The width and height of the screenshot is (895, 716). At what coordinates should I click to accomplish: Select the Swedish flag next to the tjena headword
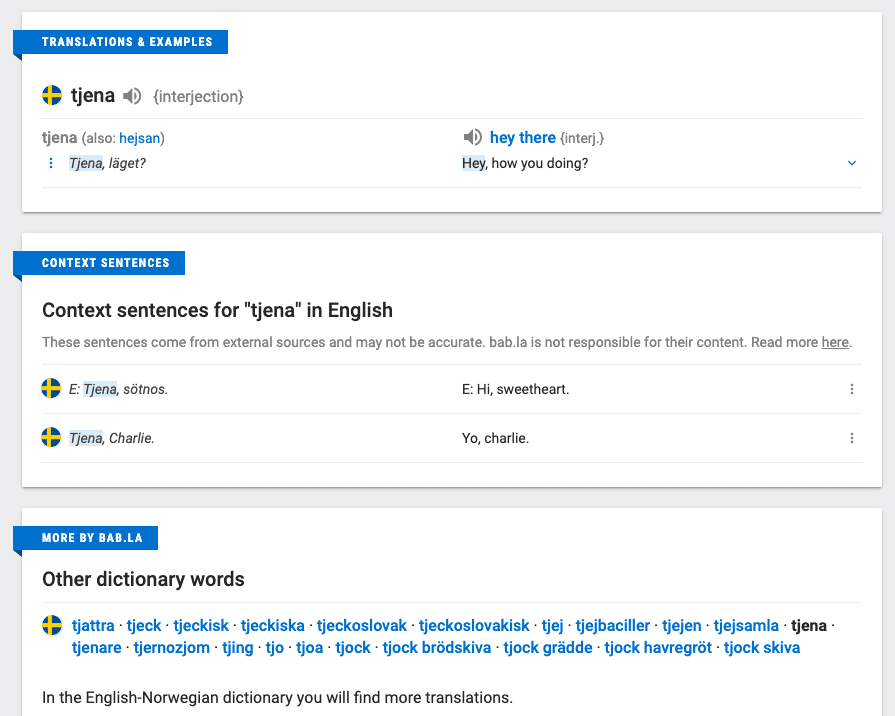click(50, 95)
